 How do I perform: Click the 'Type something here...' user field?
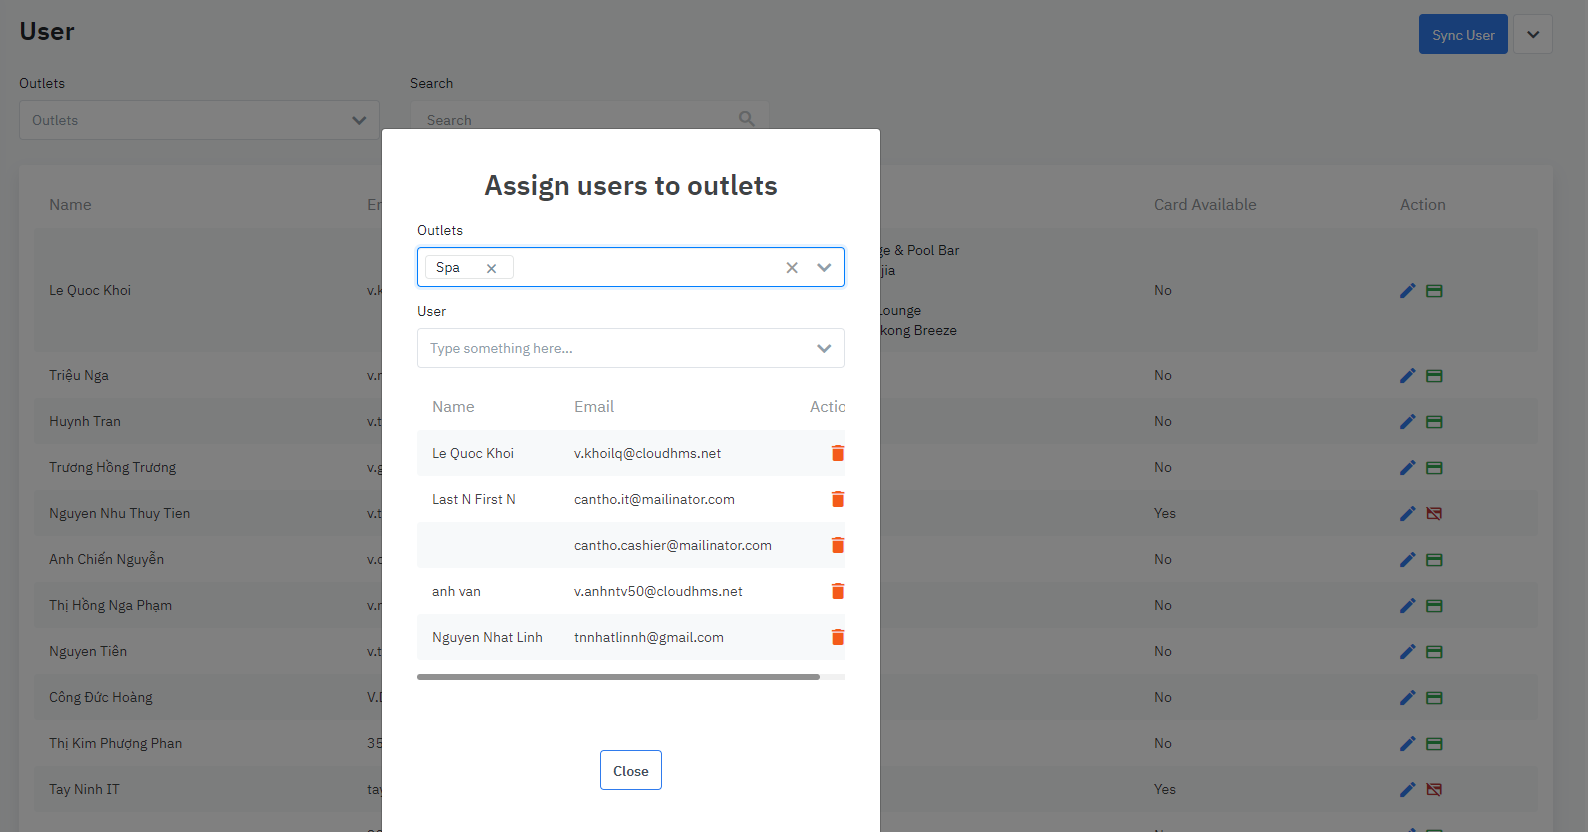click(x=610, y=349)
